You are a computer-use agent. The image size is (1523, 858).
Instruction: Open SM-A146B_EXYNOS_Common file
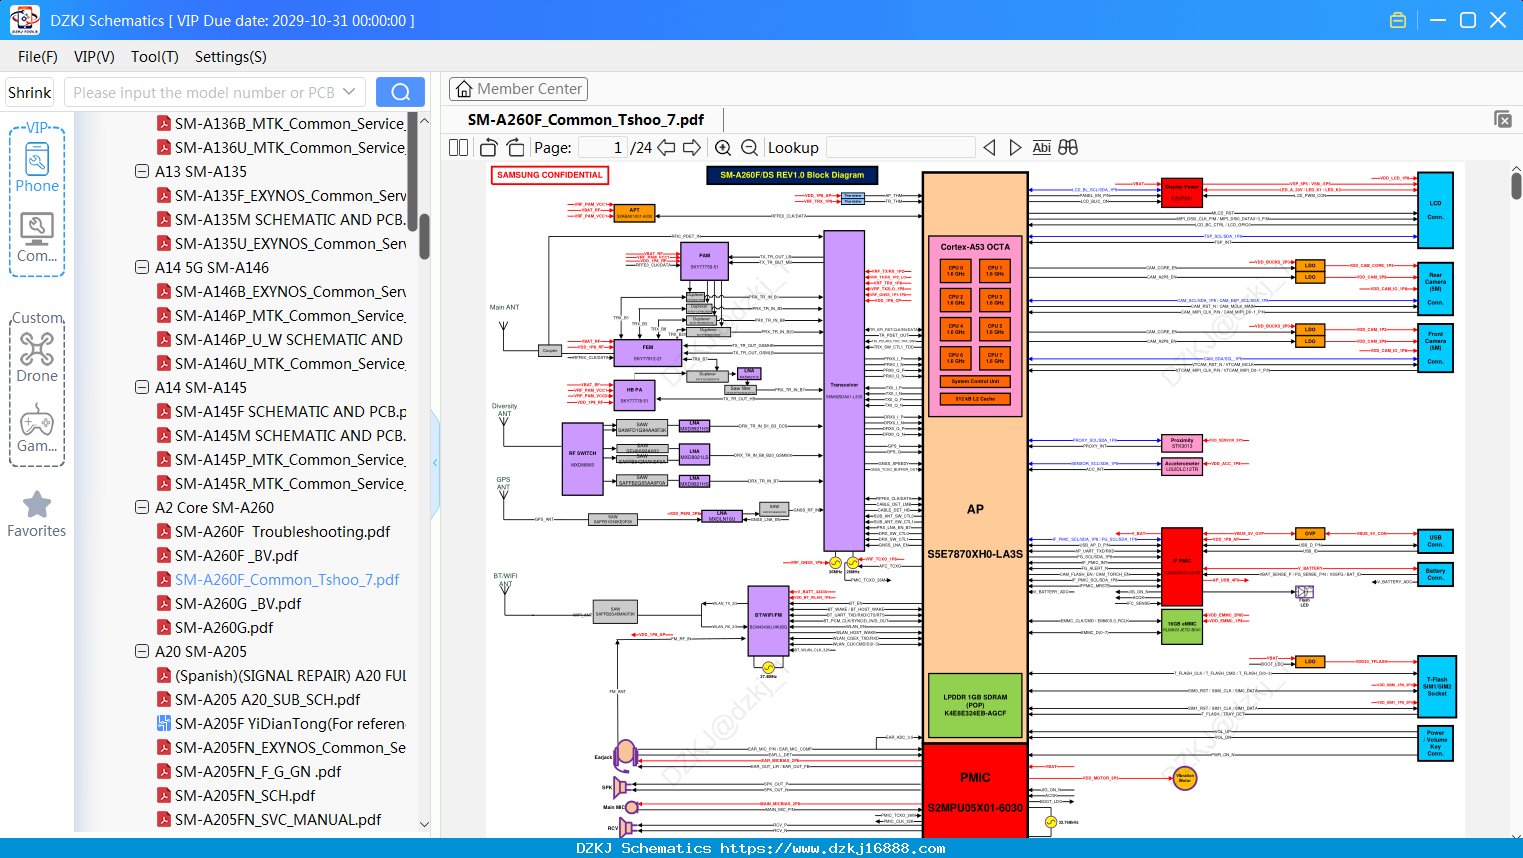(x=290, y=291)
